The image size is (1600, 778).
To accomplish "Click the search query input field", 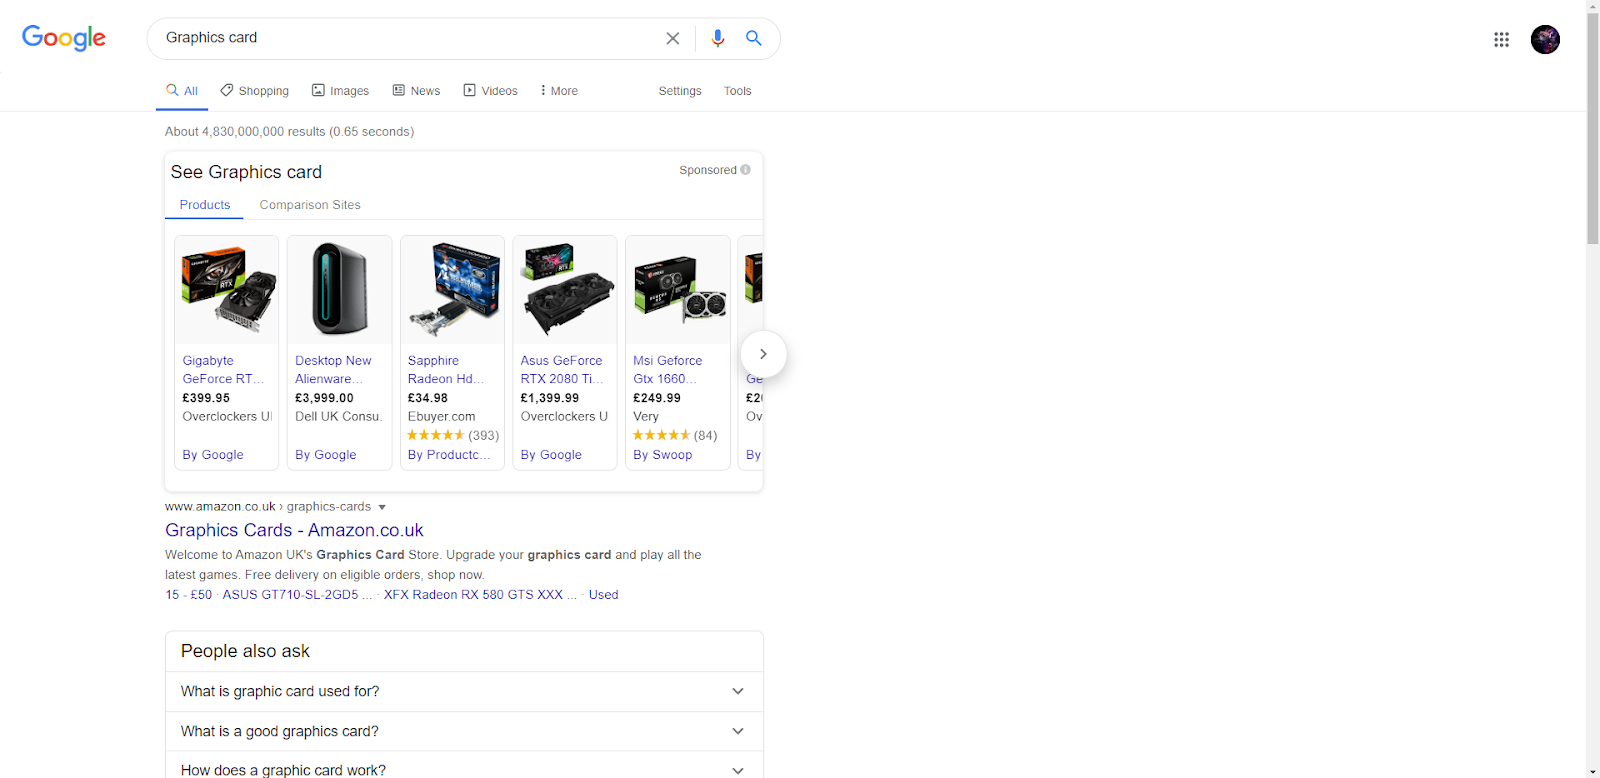I will pos(405,38).
